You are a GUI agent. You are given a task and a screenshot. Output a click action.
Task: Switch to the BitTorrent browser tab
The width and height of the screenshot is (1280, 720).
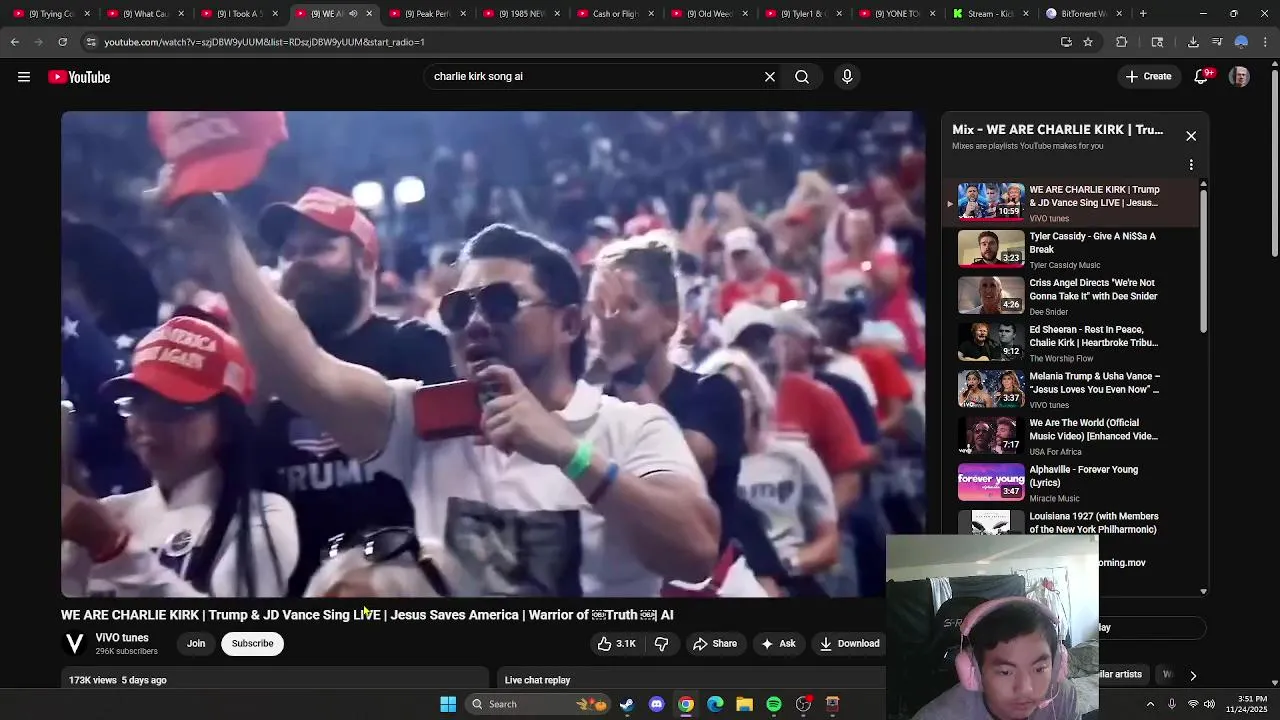1084,14
